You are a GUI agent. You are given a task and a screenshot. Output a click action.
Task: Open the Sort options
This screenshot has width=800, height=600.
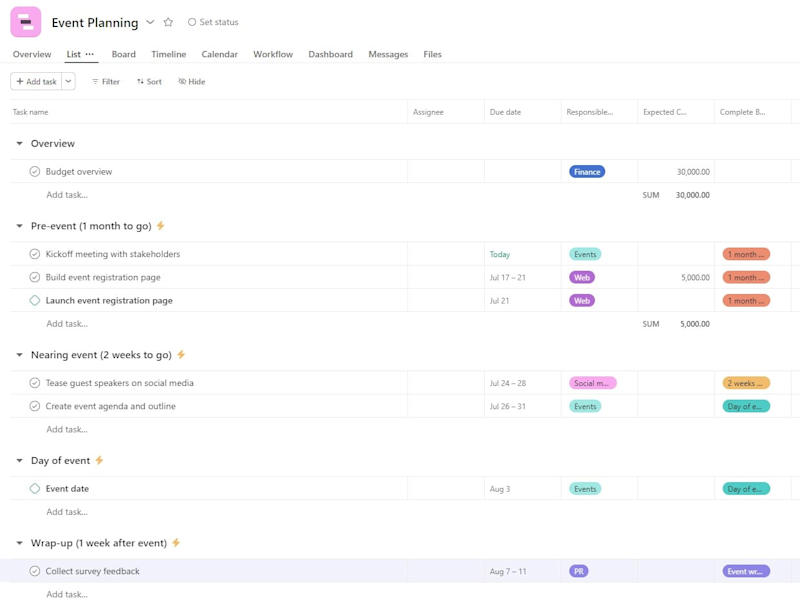pyautogui.click(x=149, y=82)
